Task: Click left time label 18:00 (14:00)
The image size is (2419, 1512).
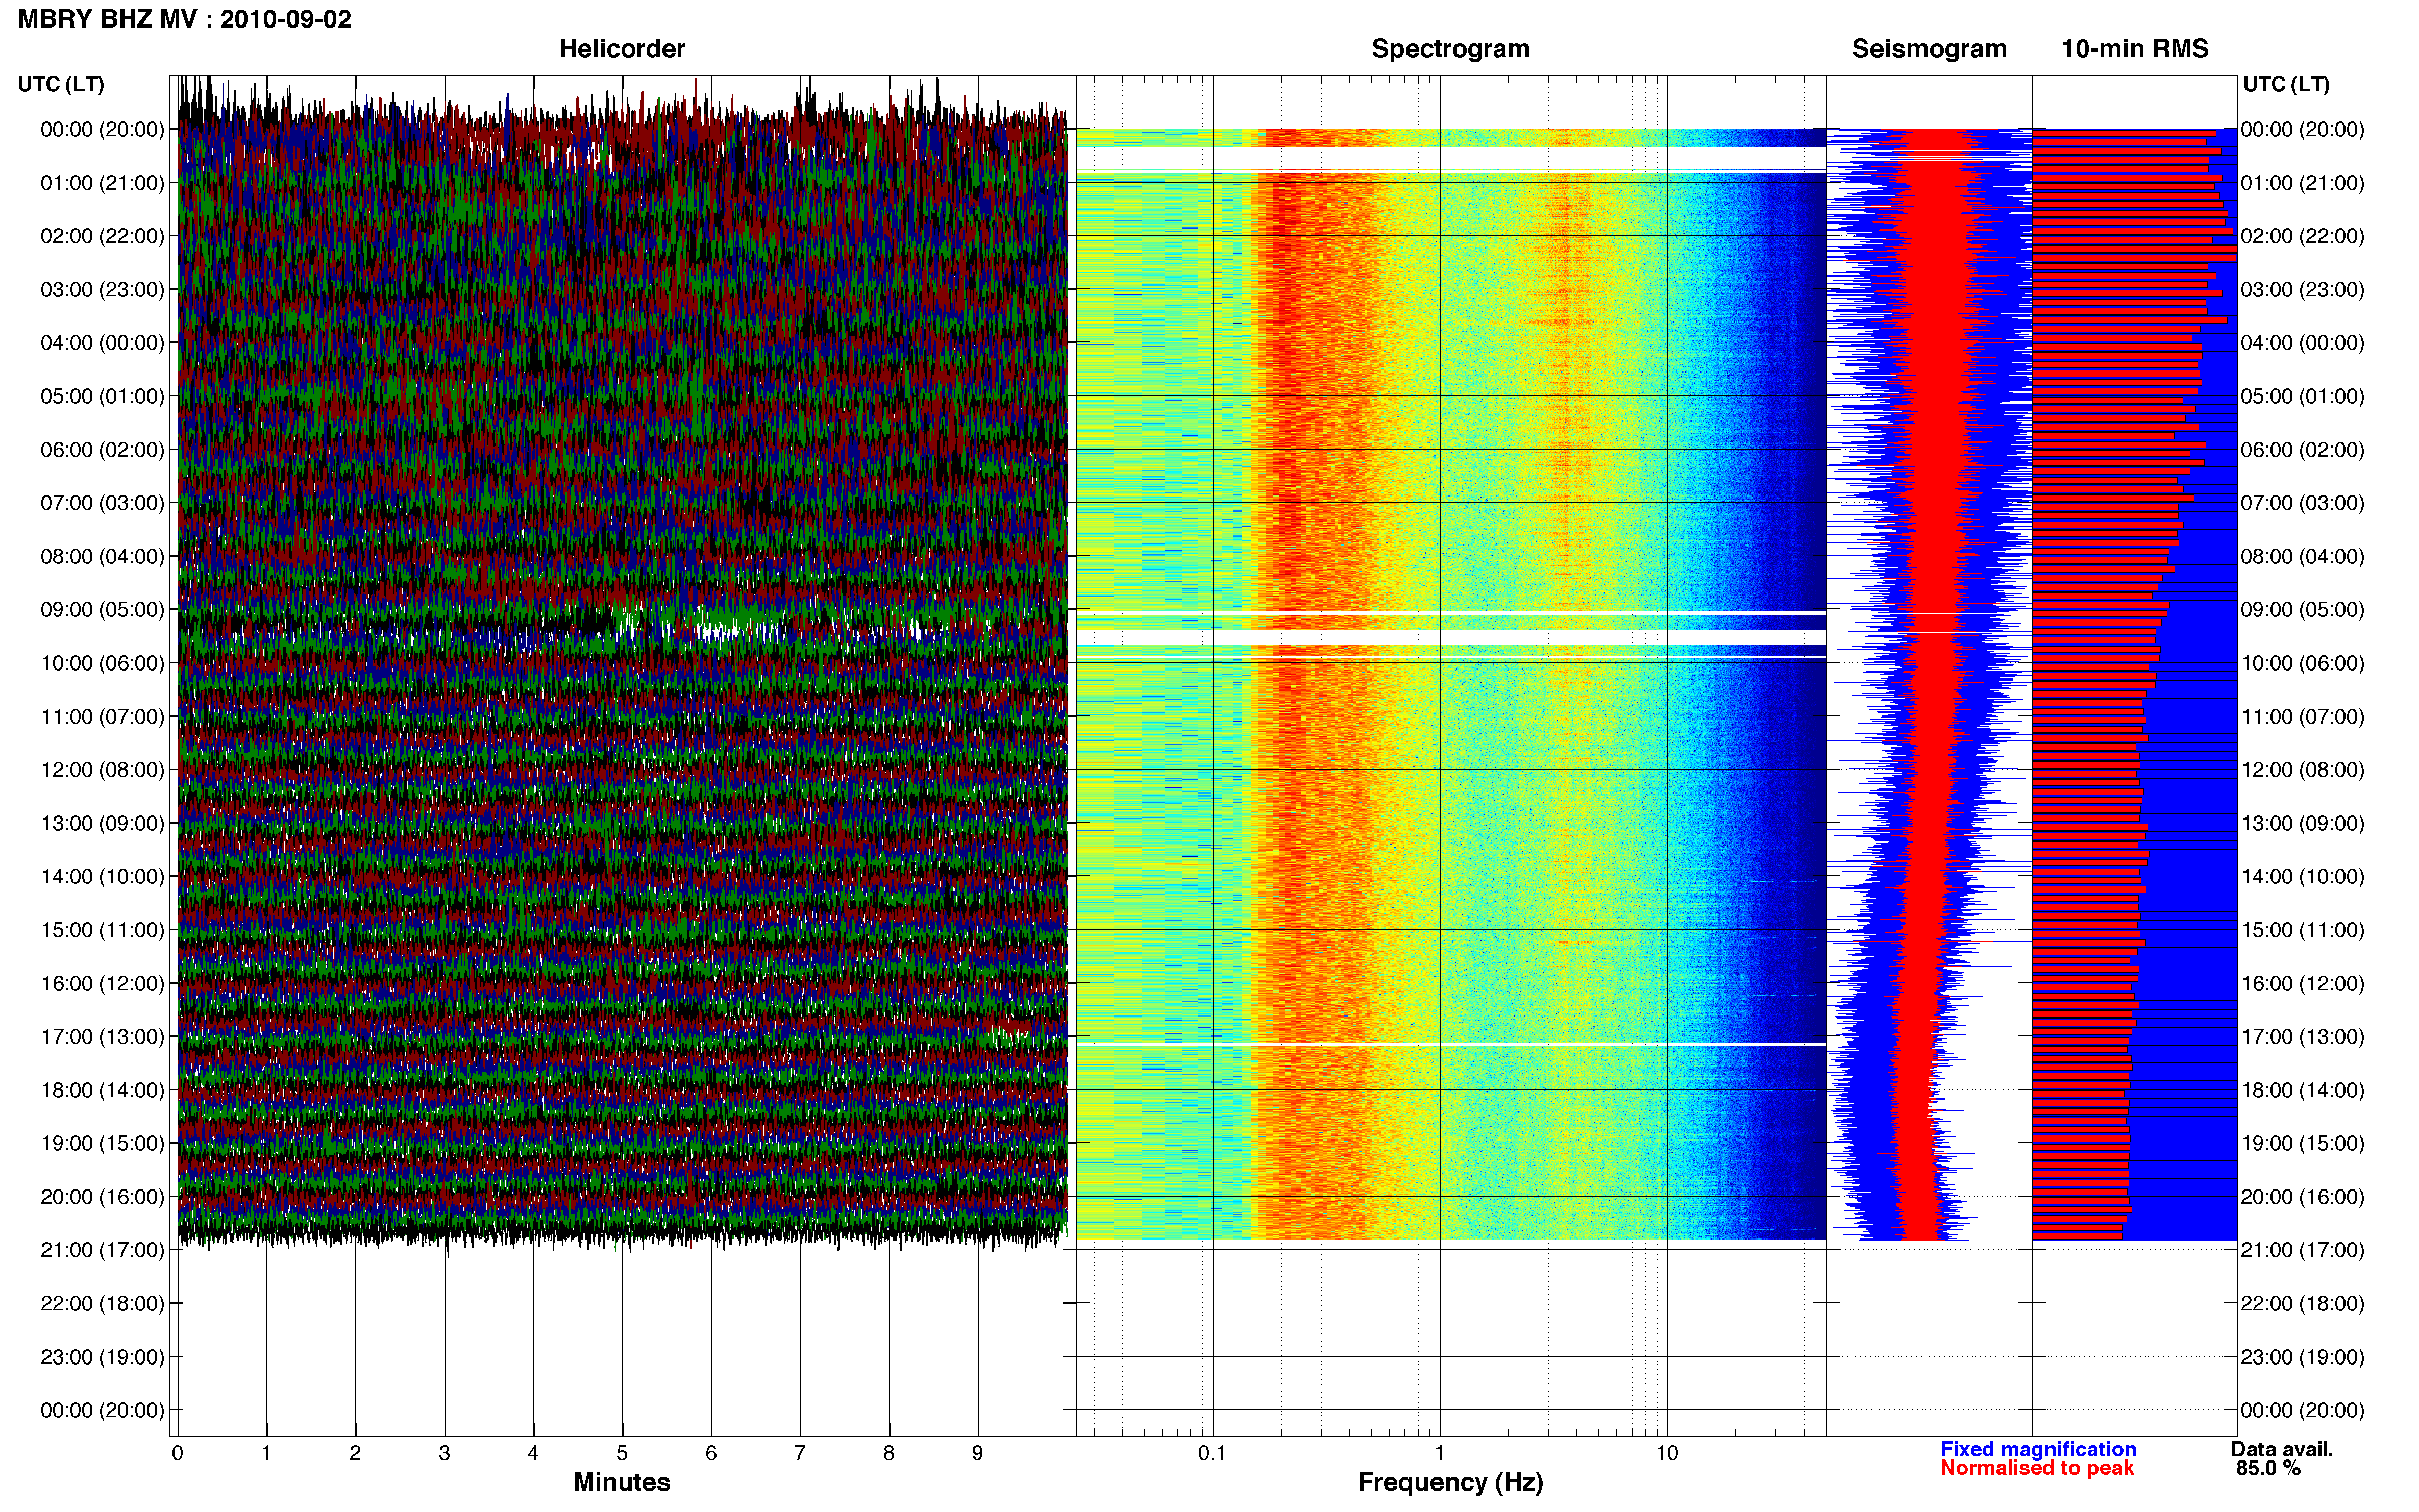Action: click(x=102, y=1090)
